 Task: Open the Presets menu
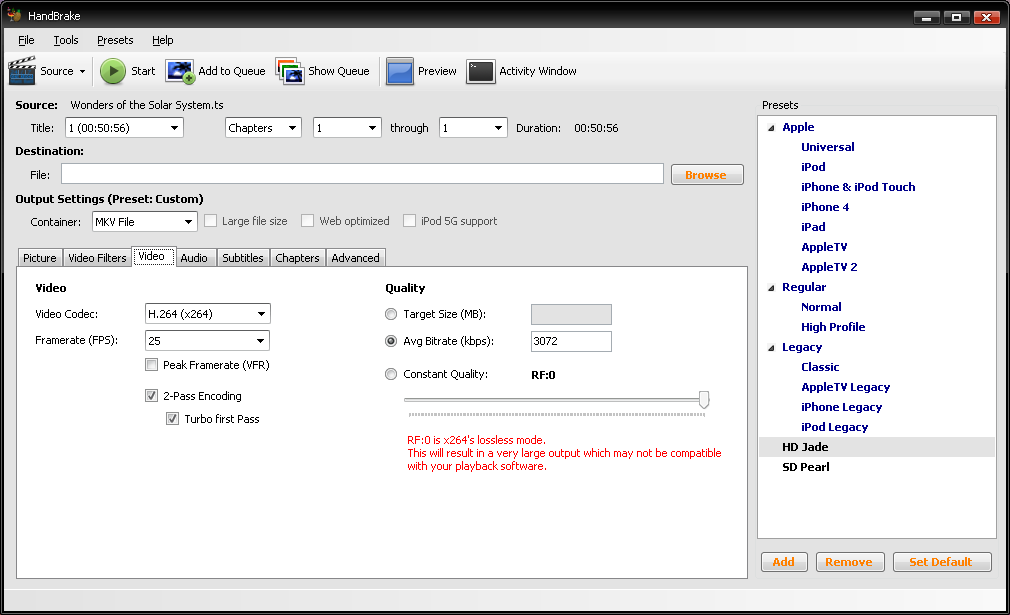(115, 40)
